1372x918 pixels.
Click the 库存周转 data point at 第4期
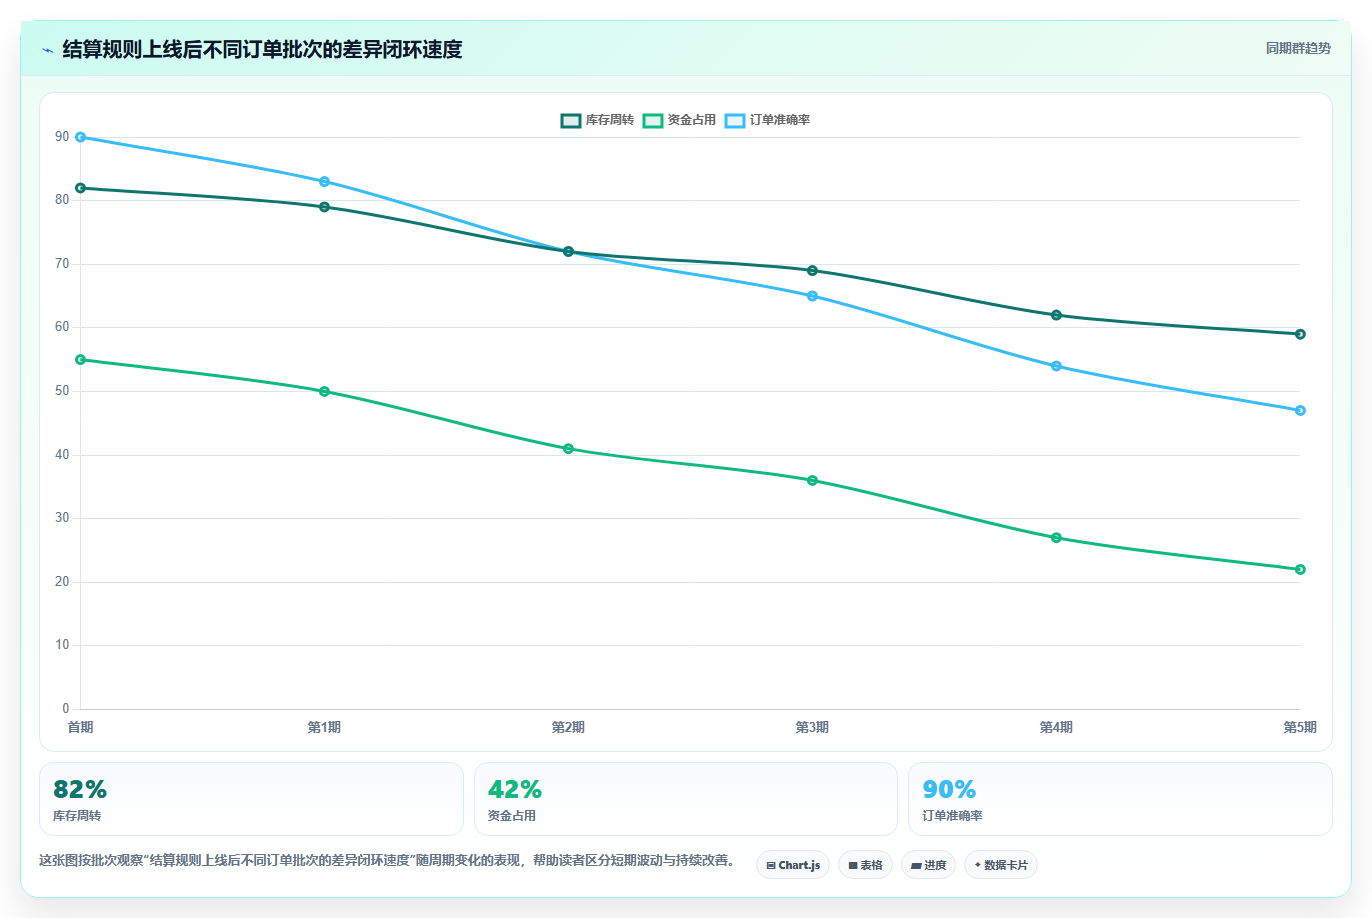click(1056, 315)
